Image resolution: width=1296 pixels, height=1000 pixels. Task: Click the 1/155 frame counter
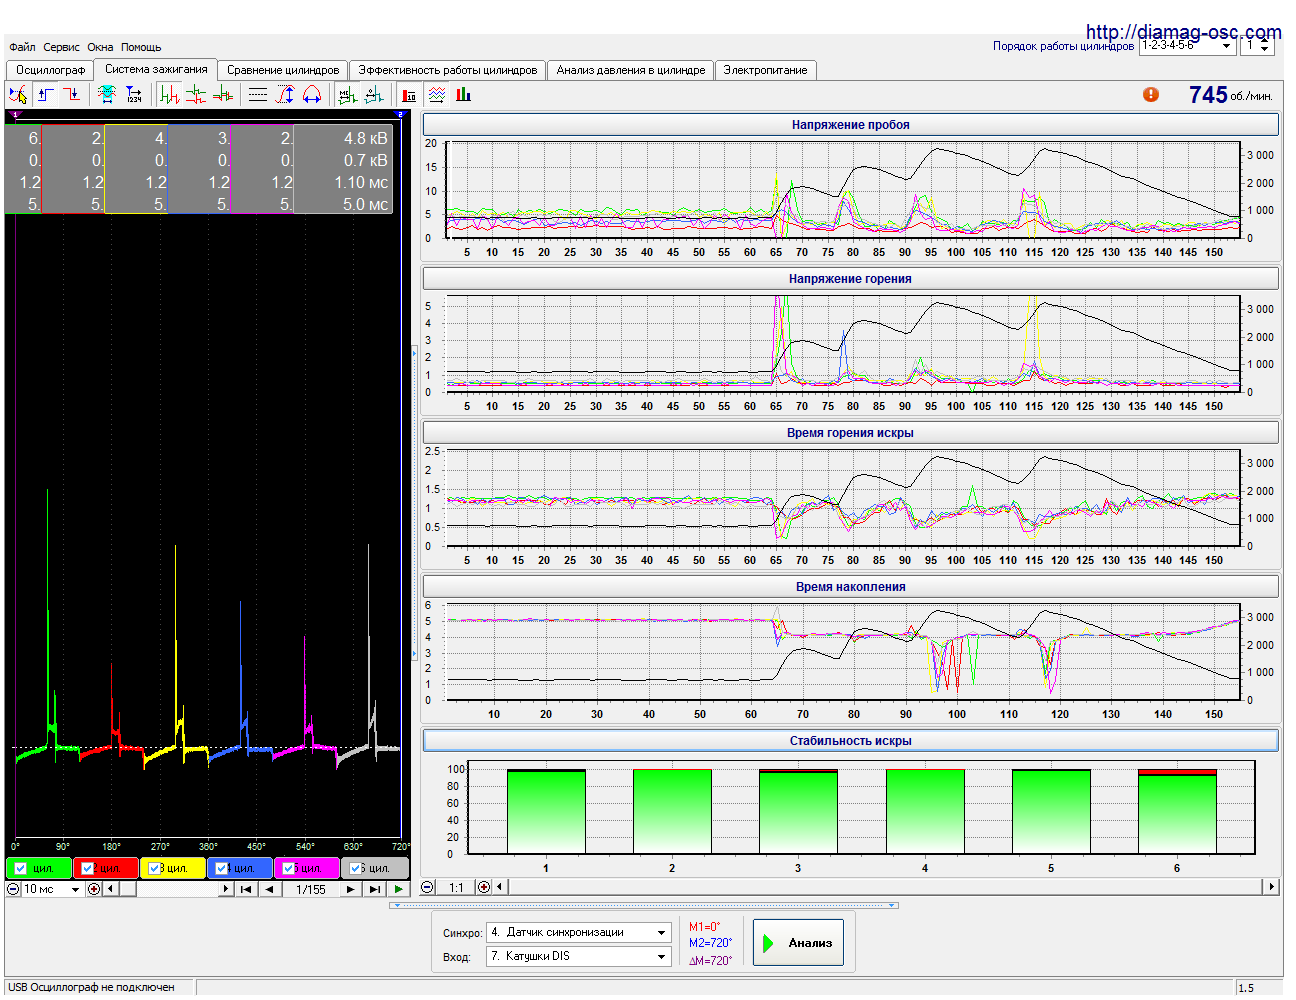[310, 889]
